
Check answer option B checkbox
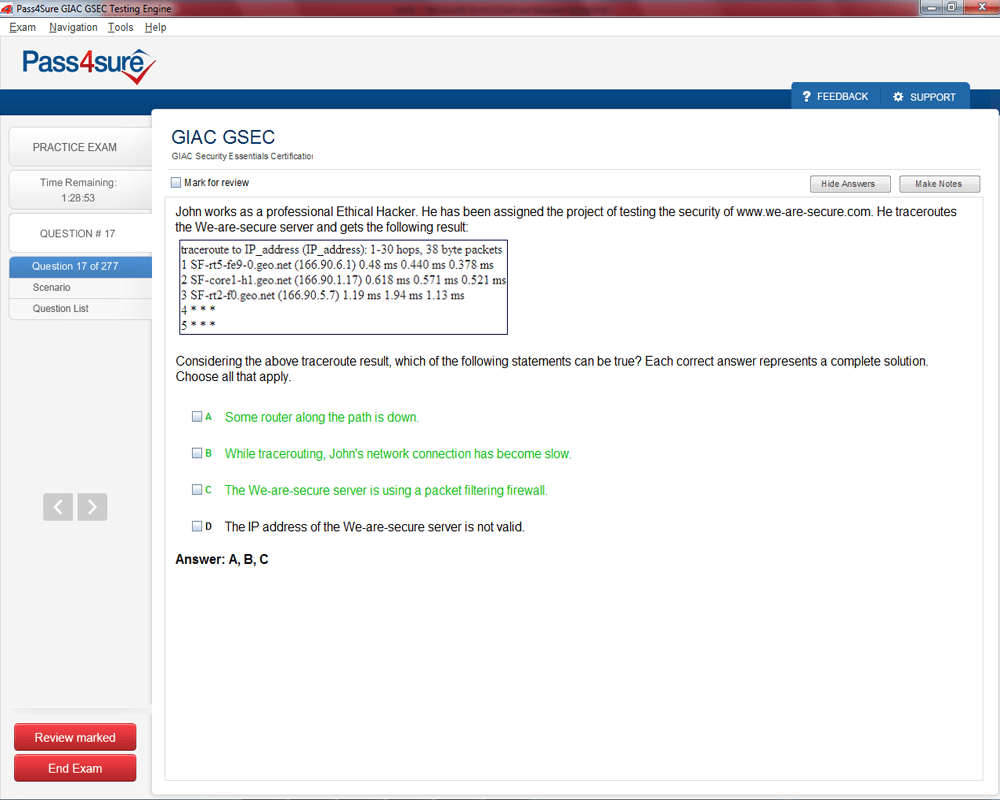tap(197, 453)
